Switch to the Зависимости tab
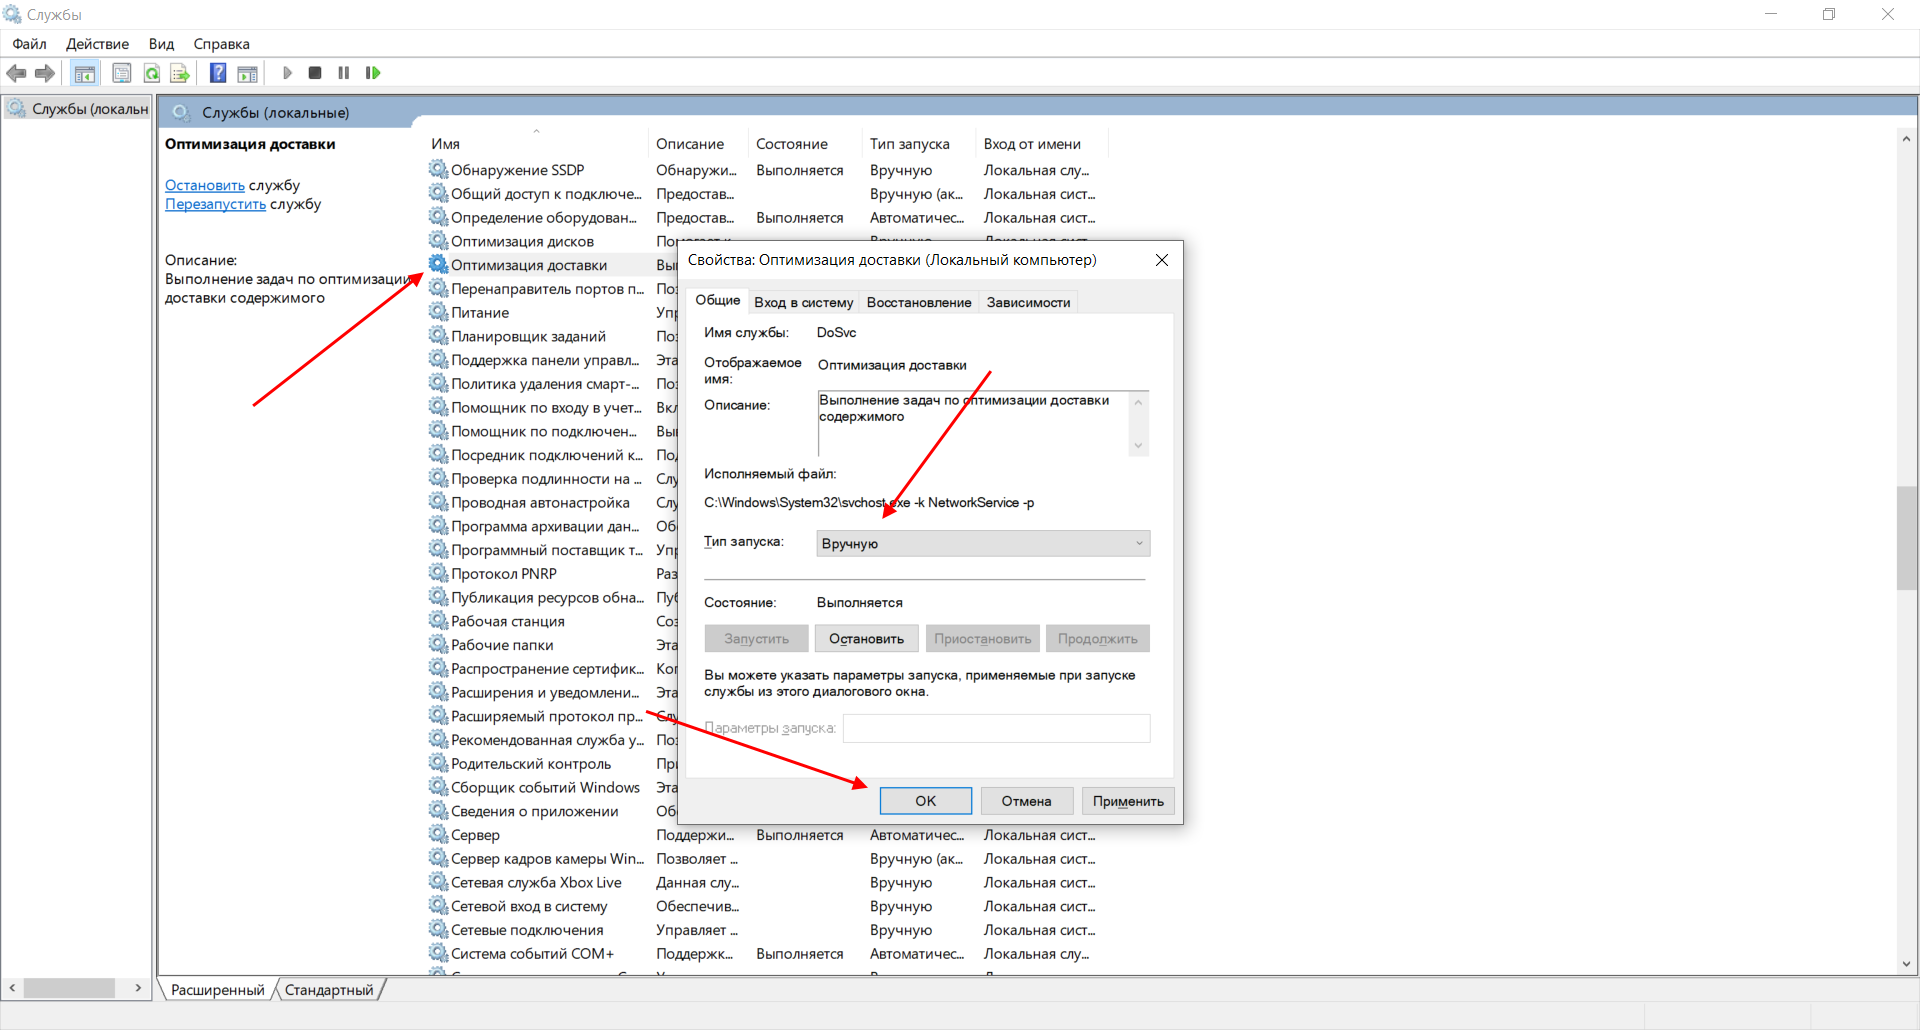 (x=1028, y=302)
